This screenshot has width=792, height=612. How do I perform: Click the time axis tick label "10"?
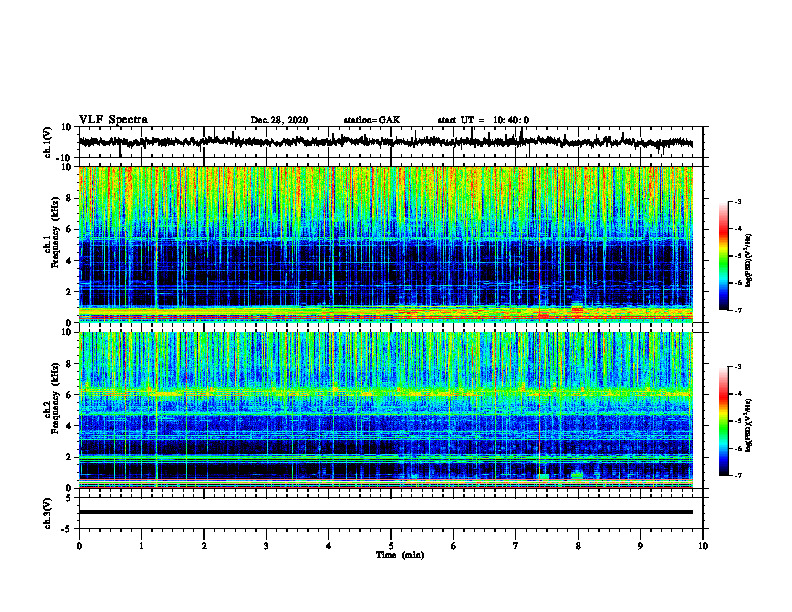click(703, 546)
